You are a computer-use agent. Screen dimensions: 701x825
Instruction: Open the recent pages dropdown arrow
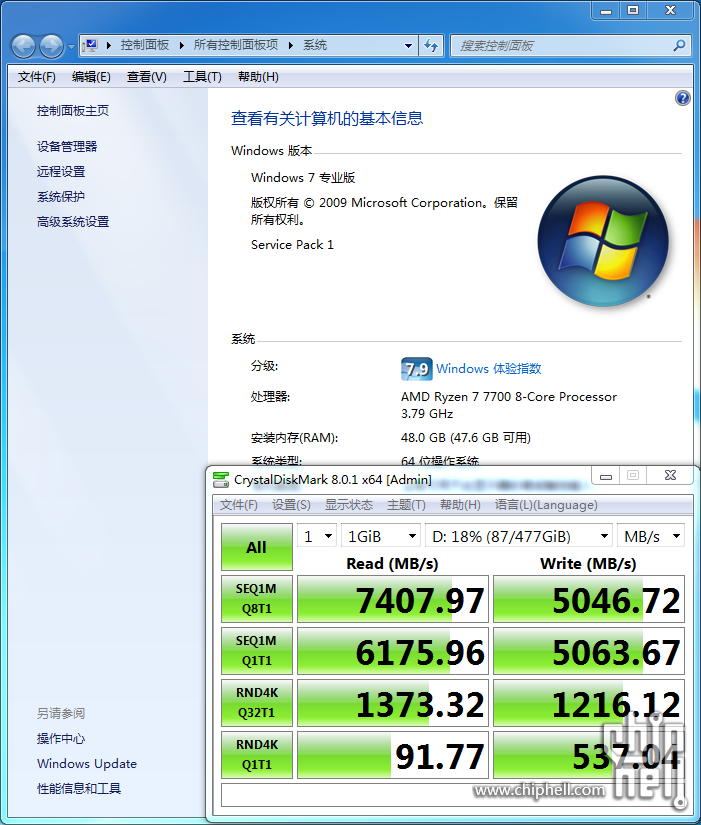[71, 46]
